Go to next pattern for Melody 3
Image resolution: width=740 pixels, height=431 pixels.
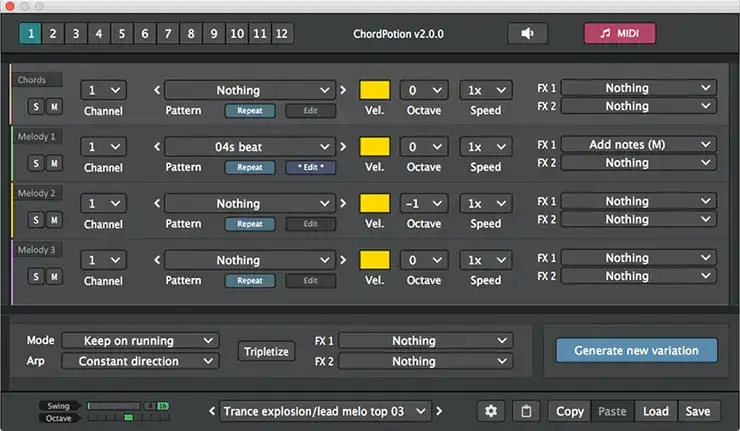343,260
